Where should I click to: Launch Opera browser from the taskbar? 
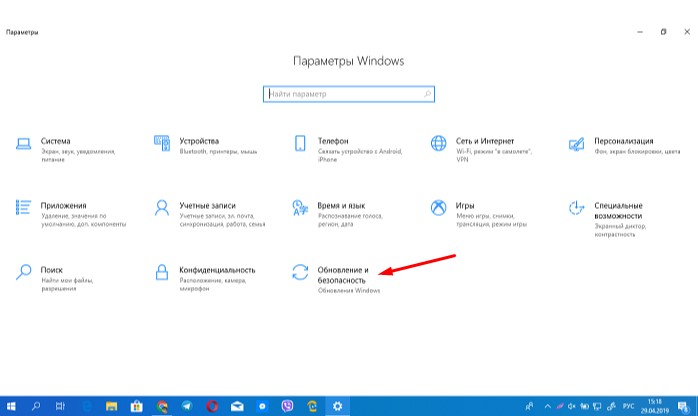(212, 406)
